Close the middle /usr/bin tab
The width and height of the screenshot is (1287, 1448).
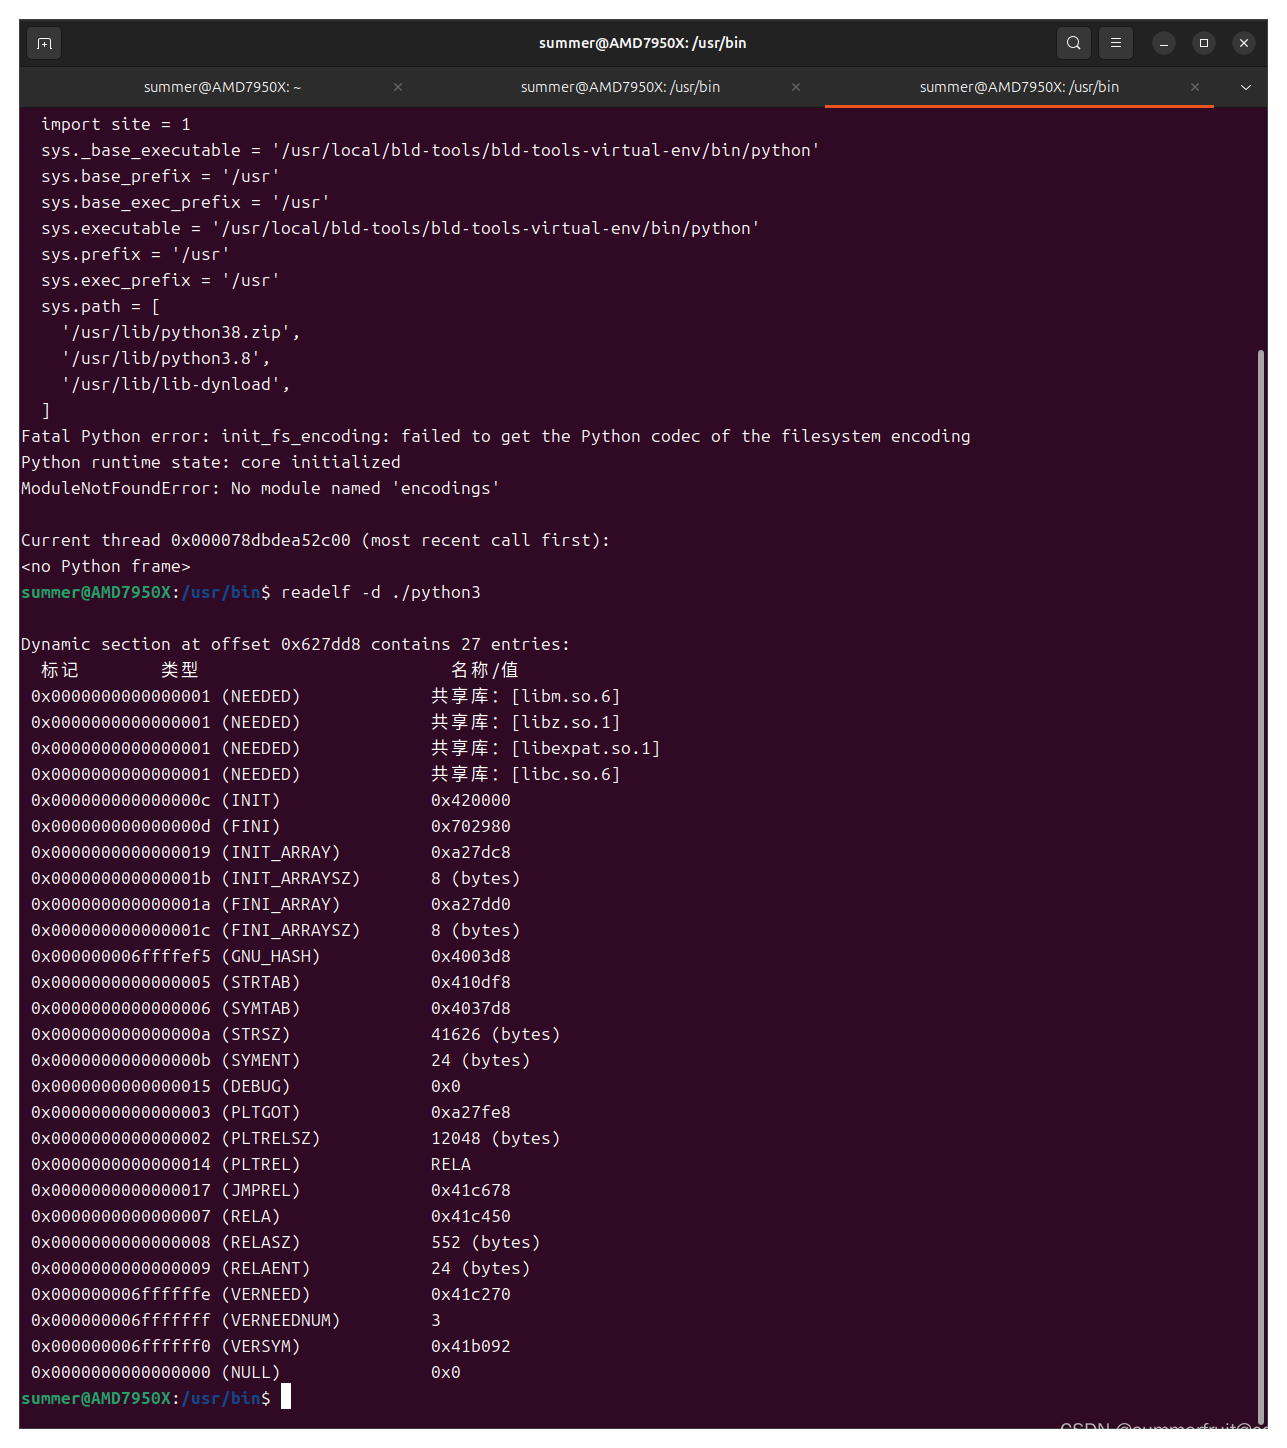click(796, 87)
